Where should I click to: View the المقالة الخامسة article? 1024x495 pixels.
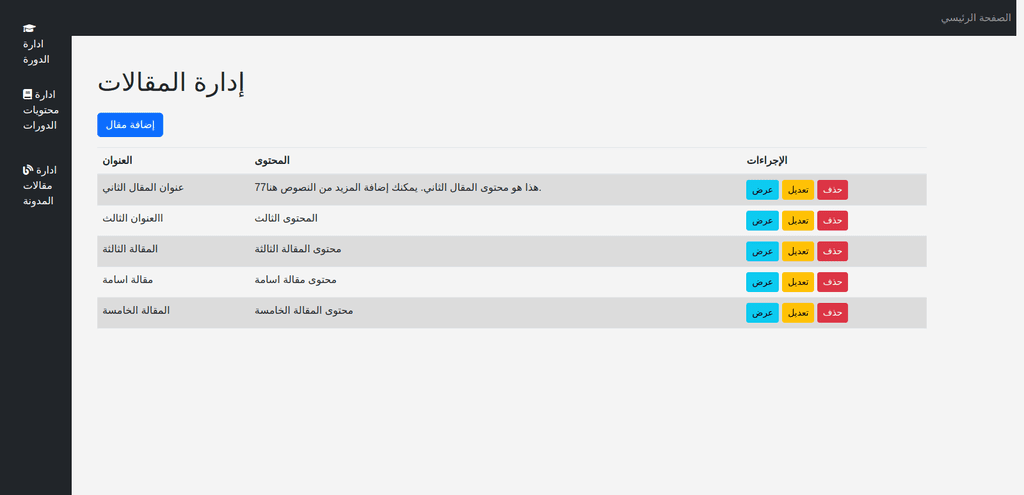(762, 313)
